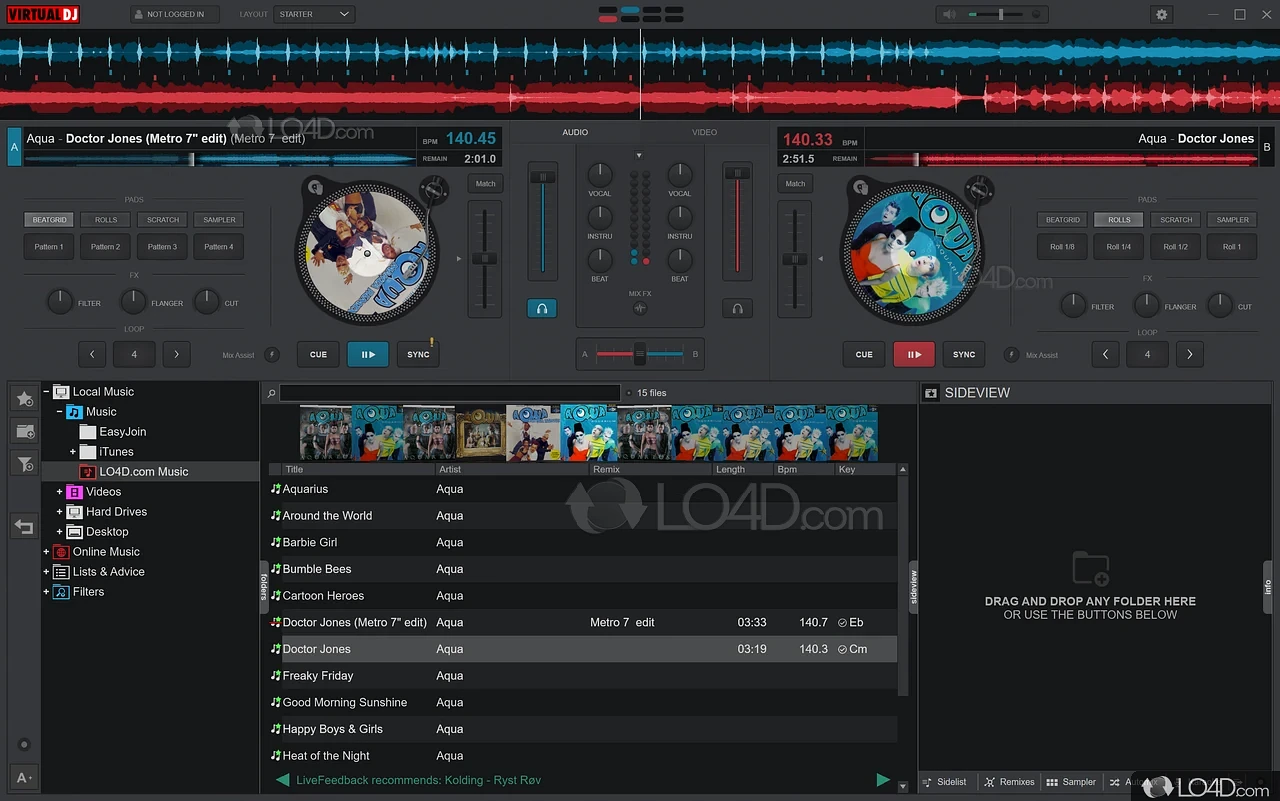The width and height of the screenshot is (1280, 801).
Task: Click the small dot icon at the sidebar bottom
Action: [x=24, y=745]
